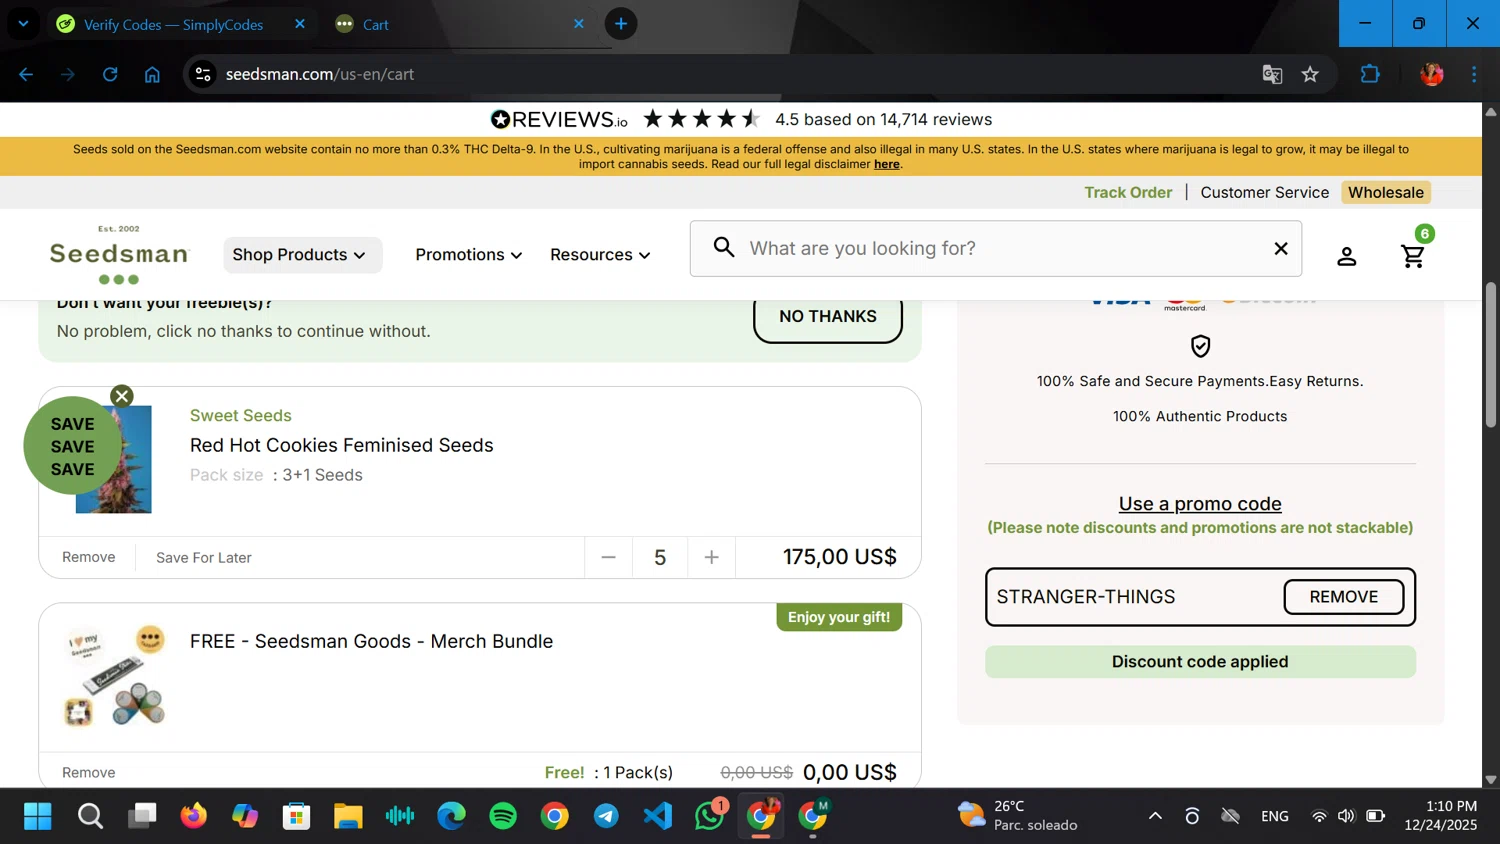This screenshot has height=844, width=1500.
Task: Open the legal disclaimer here link
Action: click(x=887, y=164)
